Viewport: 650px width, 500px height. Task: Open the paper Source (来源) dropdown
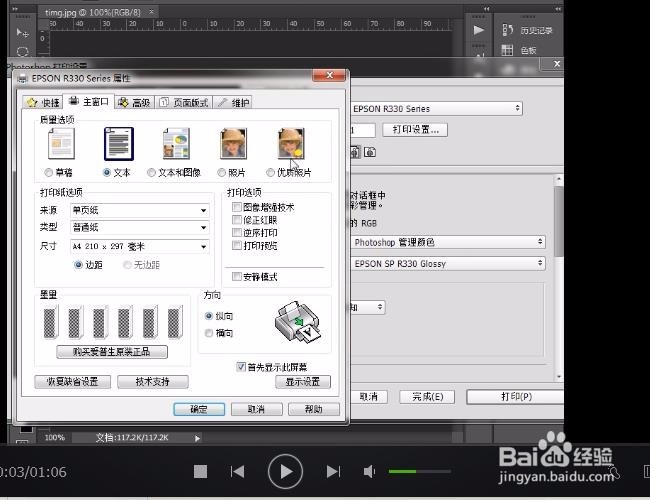(x=140, y=210)
